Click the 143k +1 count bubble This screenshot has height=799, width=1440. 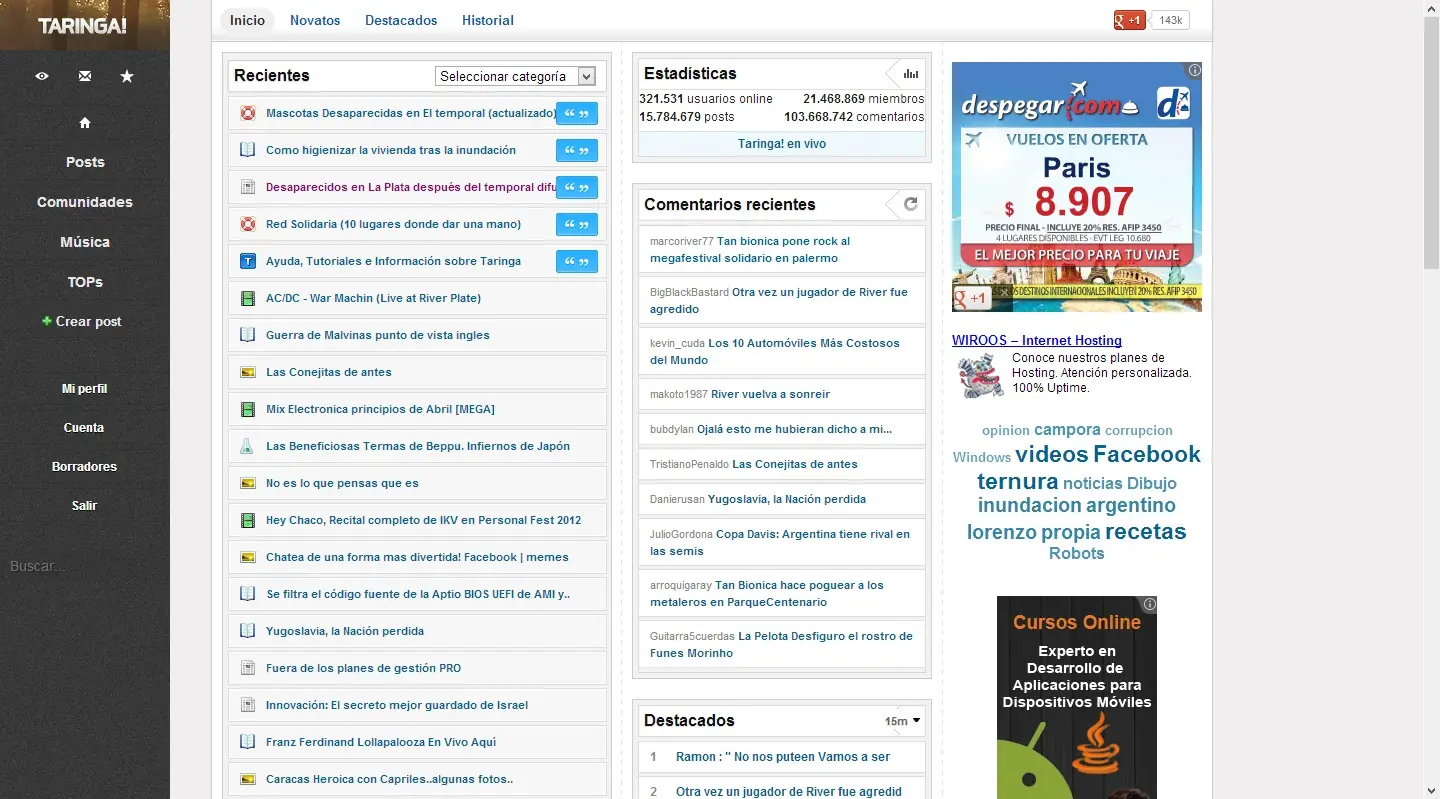pos(1170,20)
